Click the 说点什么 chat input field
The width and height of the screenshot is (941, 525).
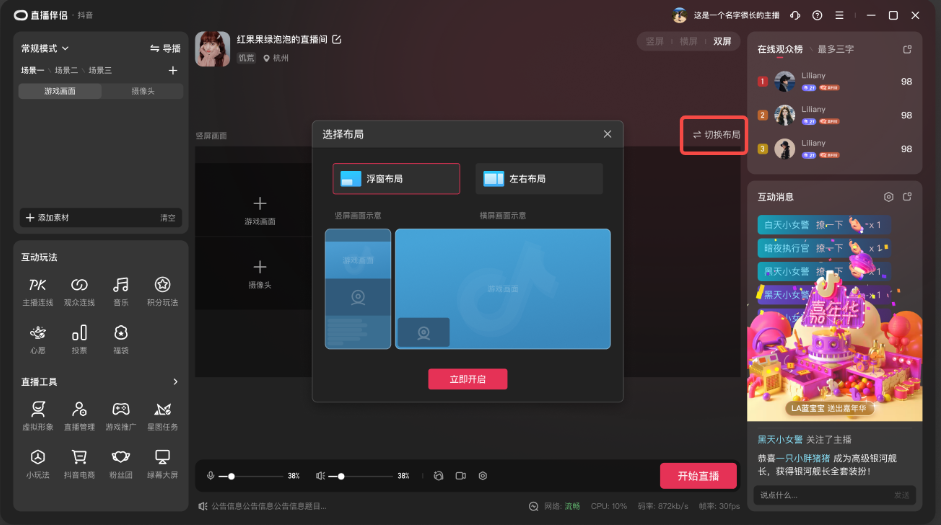pyautogui.click(x=820, y=495)
